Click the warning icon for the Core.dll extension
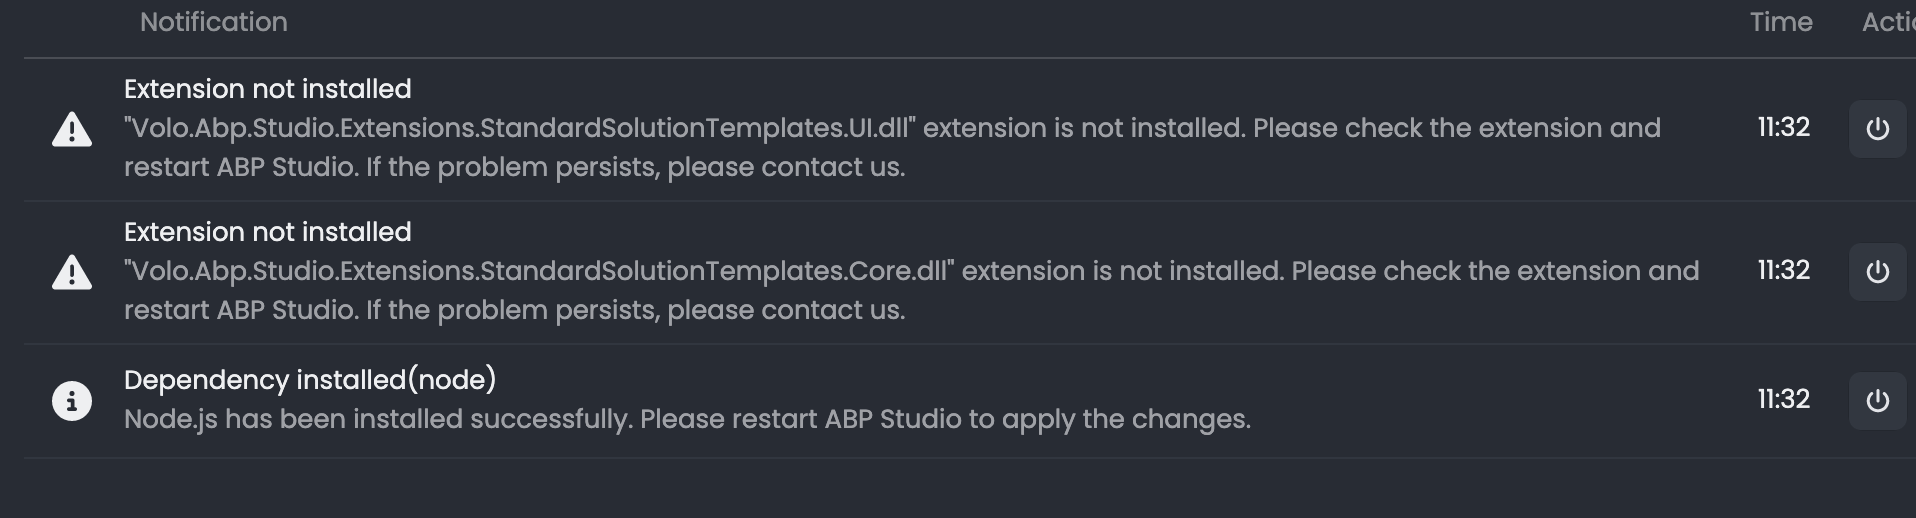This screenshot has width=1916, height=518. [72, 272]
